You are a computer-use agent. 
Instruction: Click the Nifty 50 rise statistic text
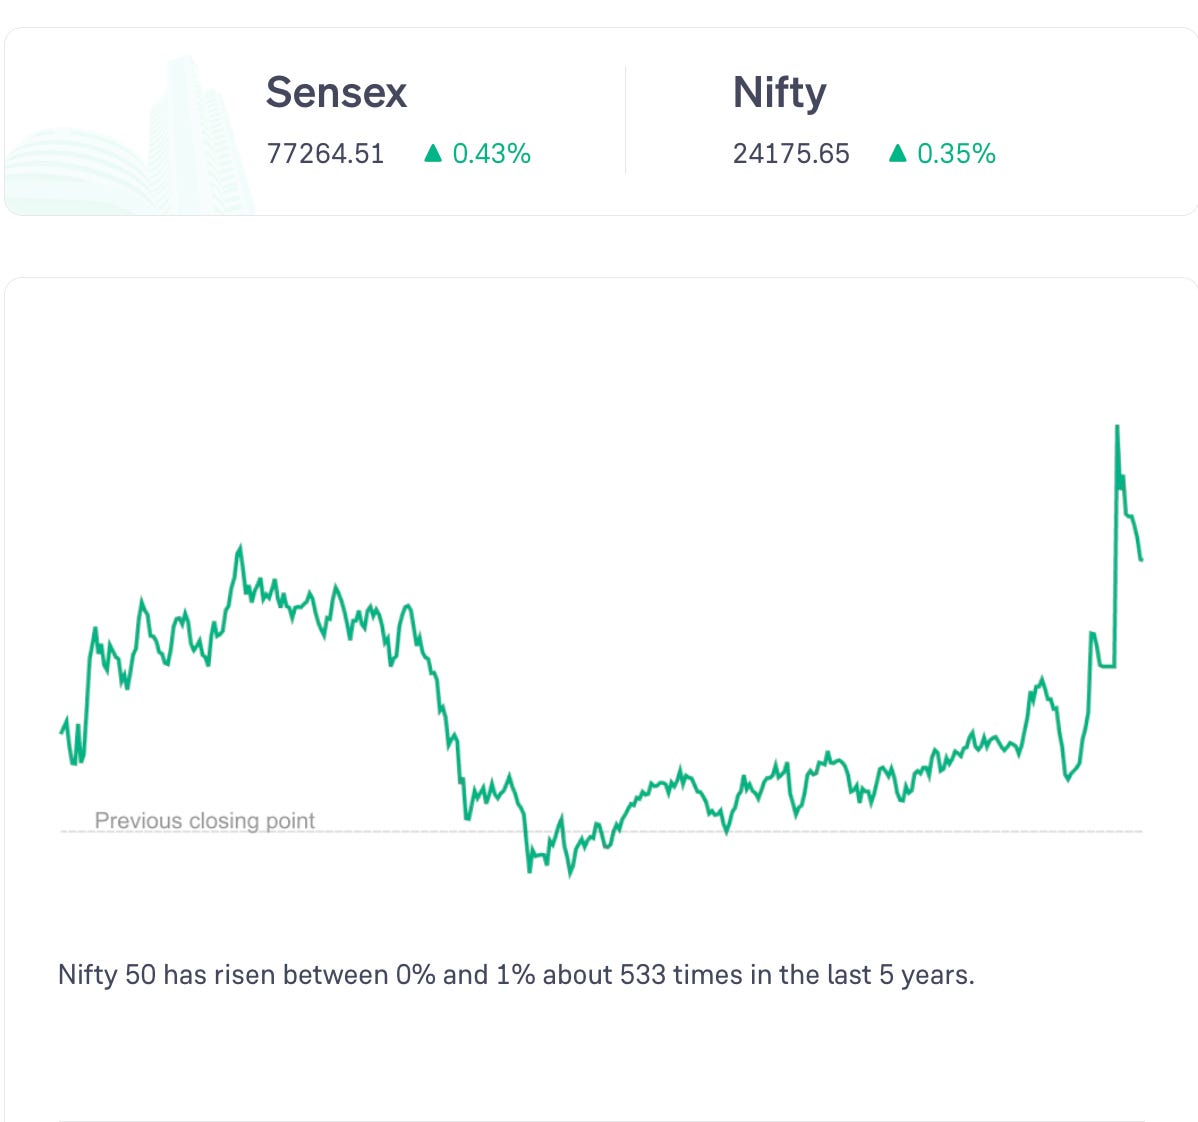point(516,975)
